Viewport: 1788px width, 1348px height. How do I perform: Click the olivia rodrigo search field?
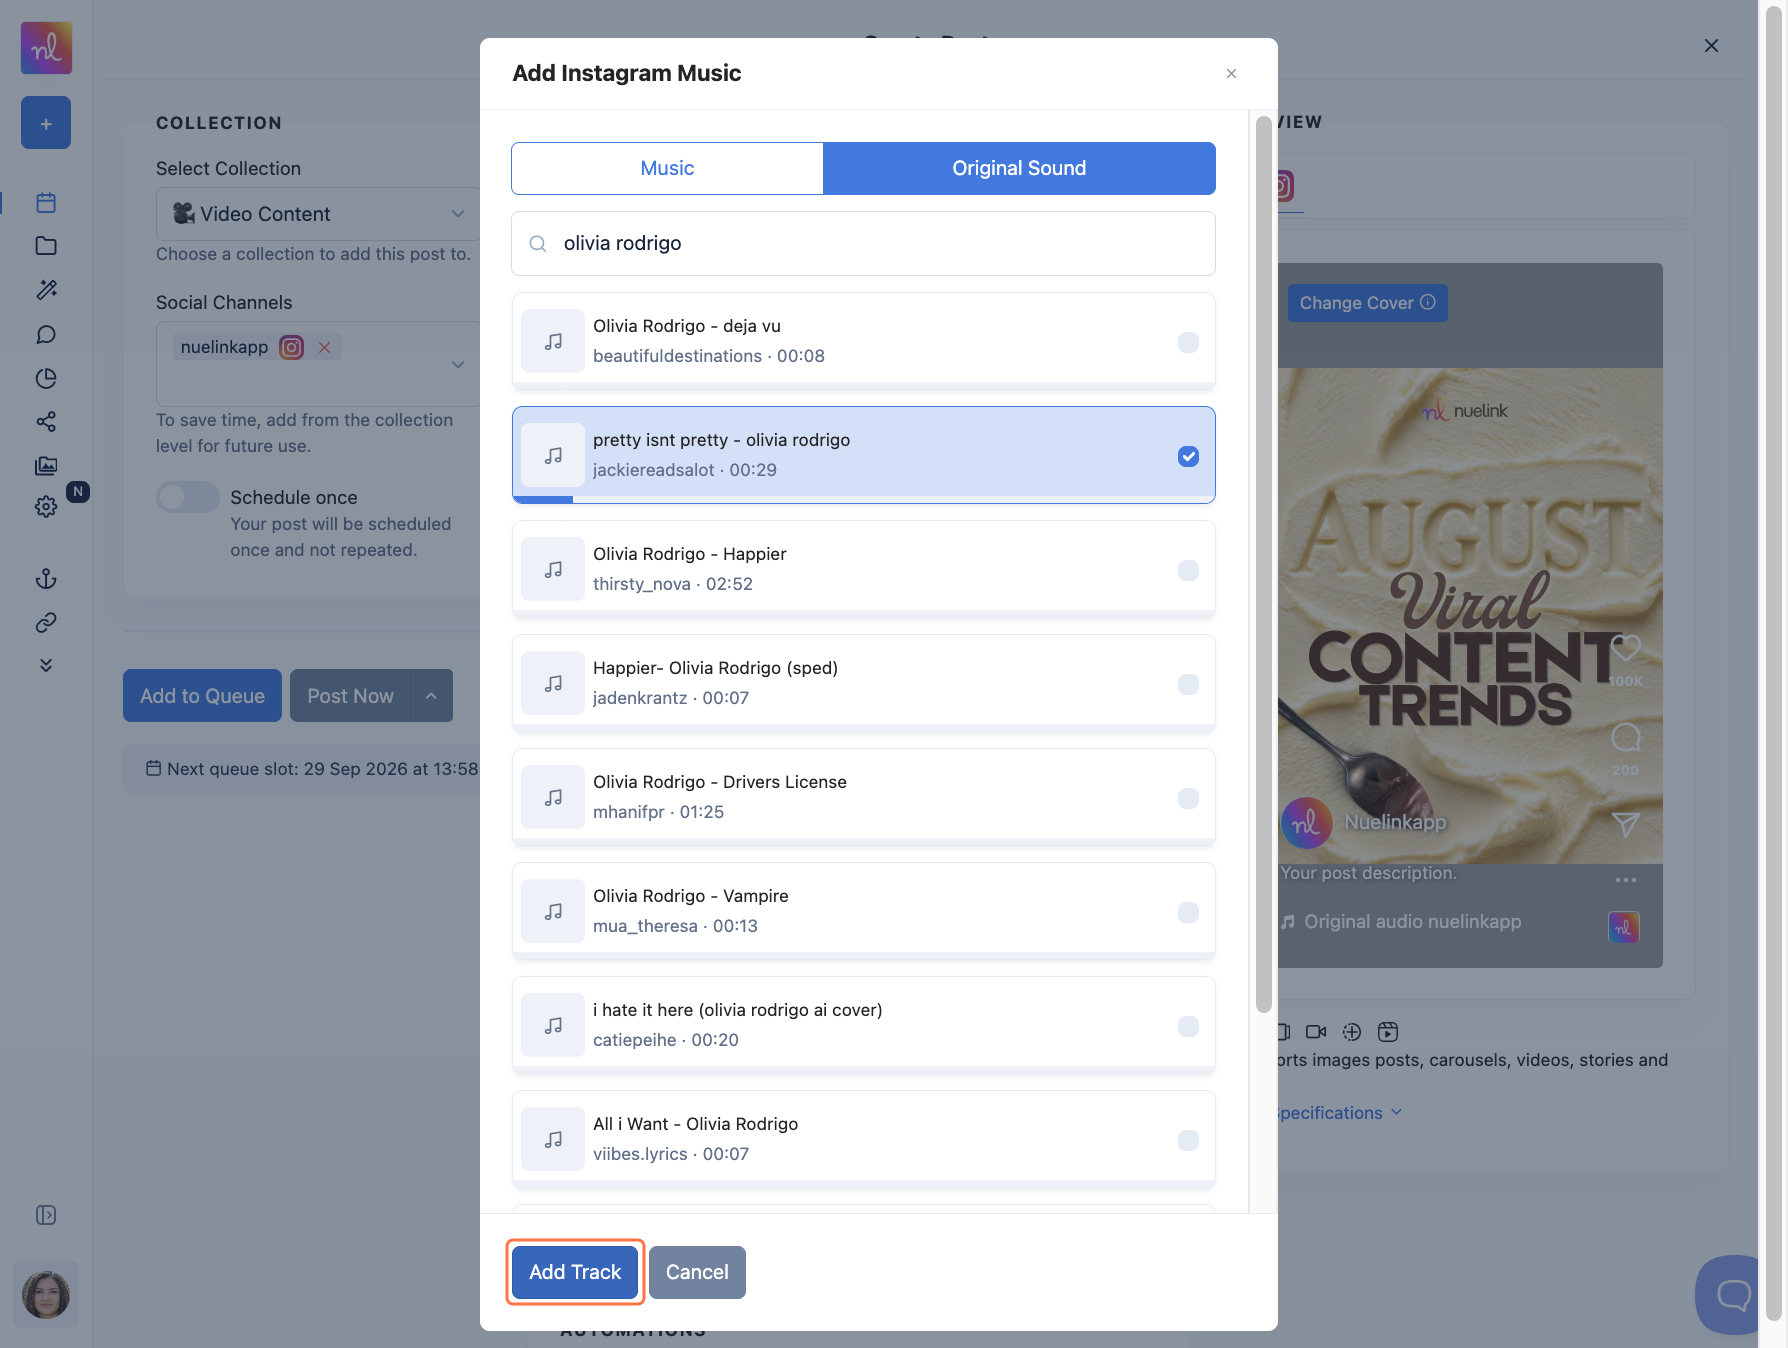coord(864,243)
